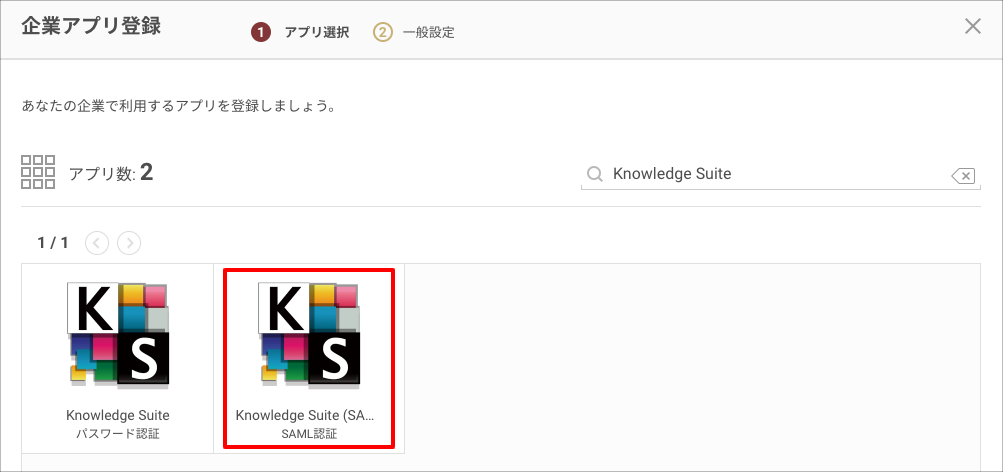Go to previous page arrow
1003x472 pixels.
[97, 242]
